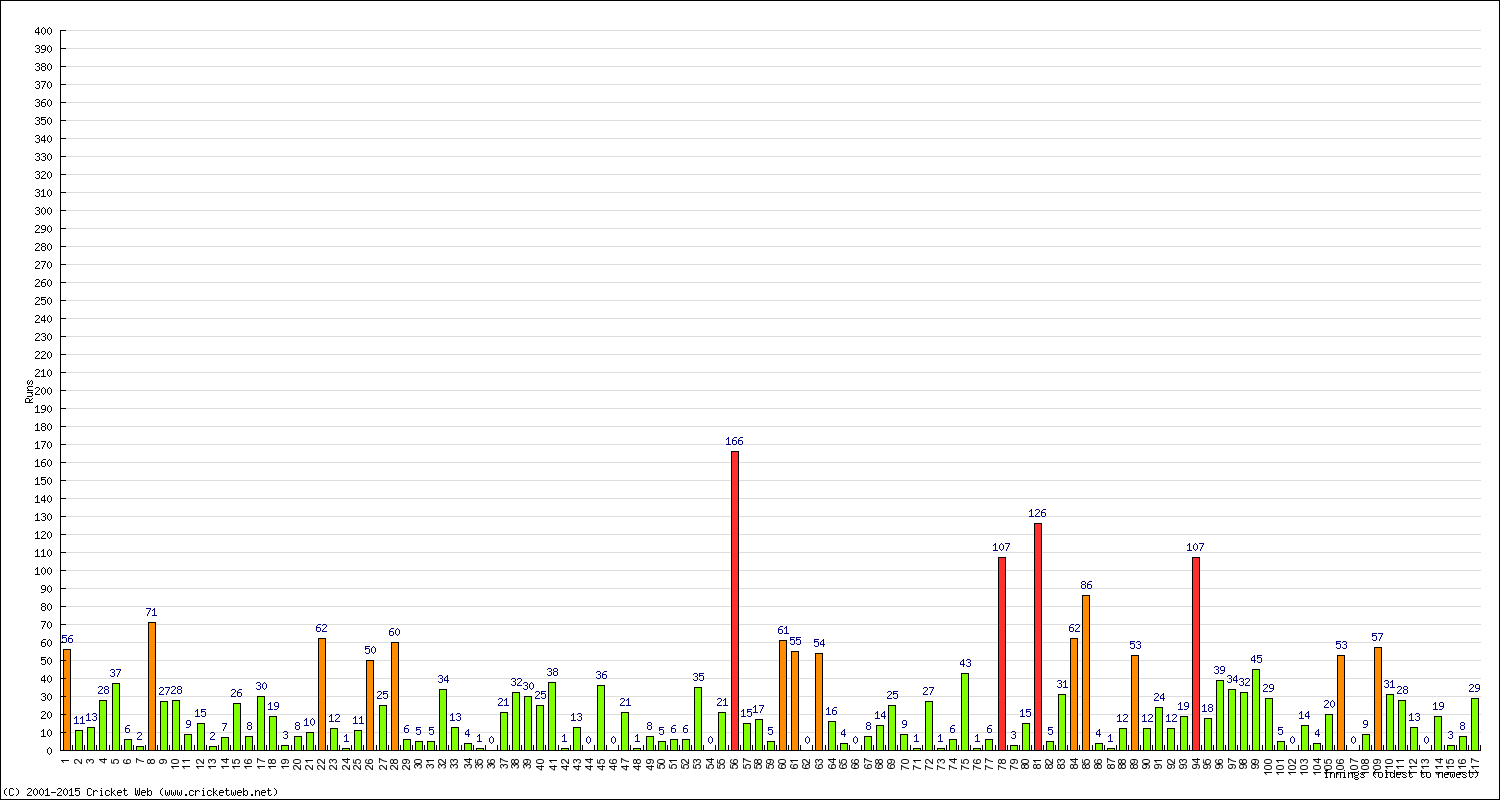Click the 50 value label above orange bar

[x=370, y=650]
